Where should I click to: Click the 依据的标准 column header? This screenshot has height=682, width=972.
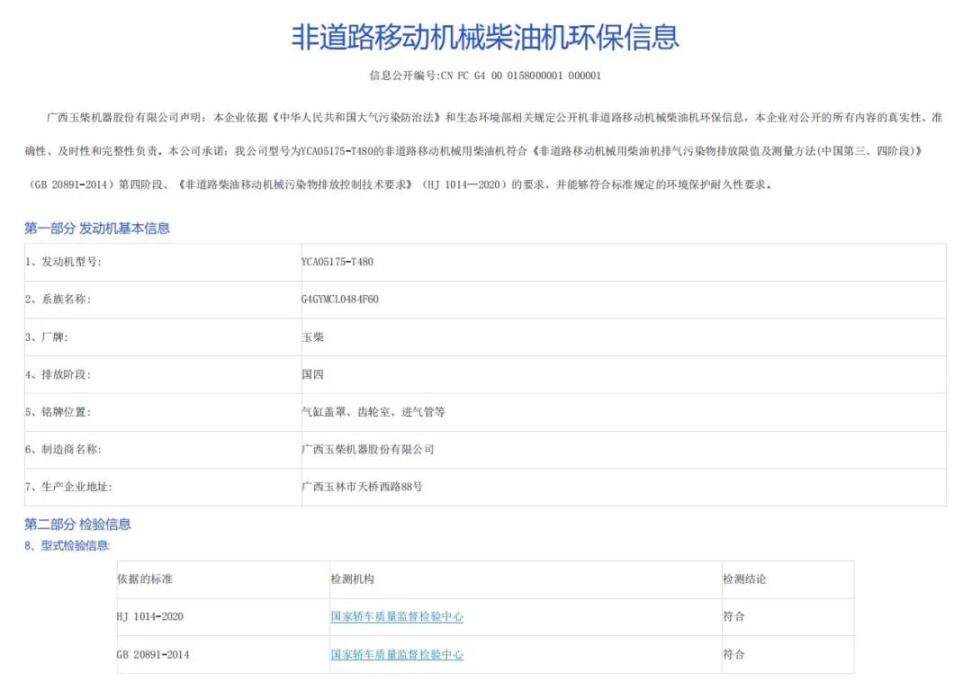[145, 580]
